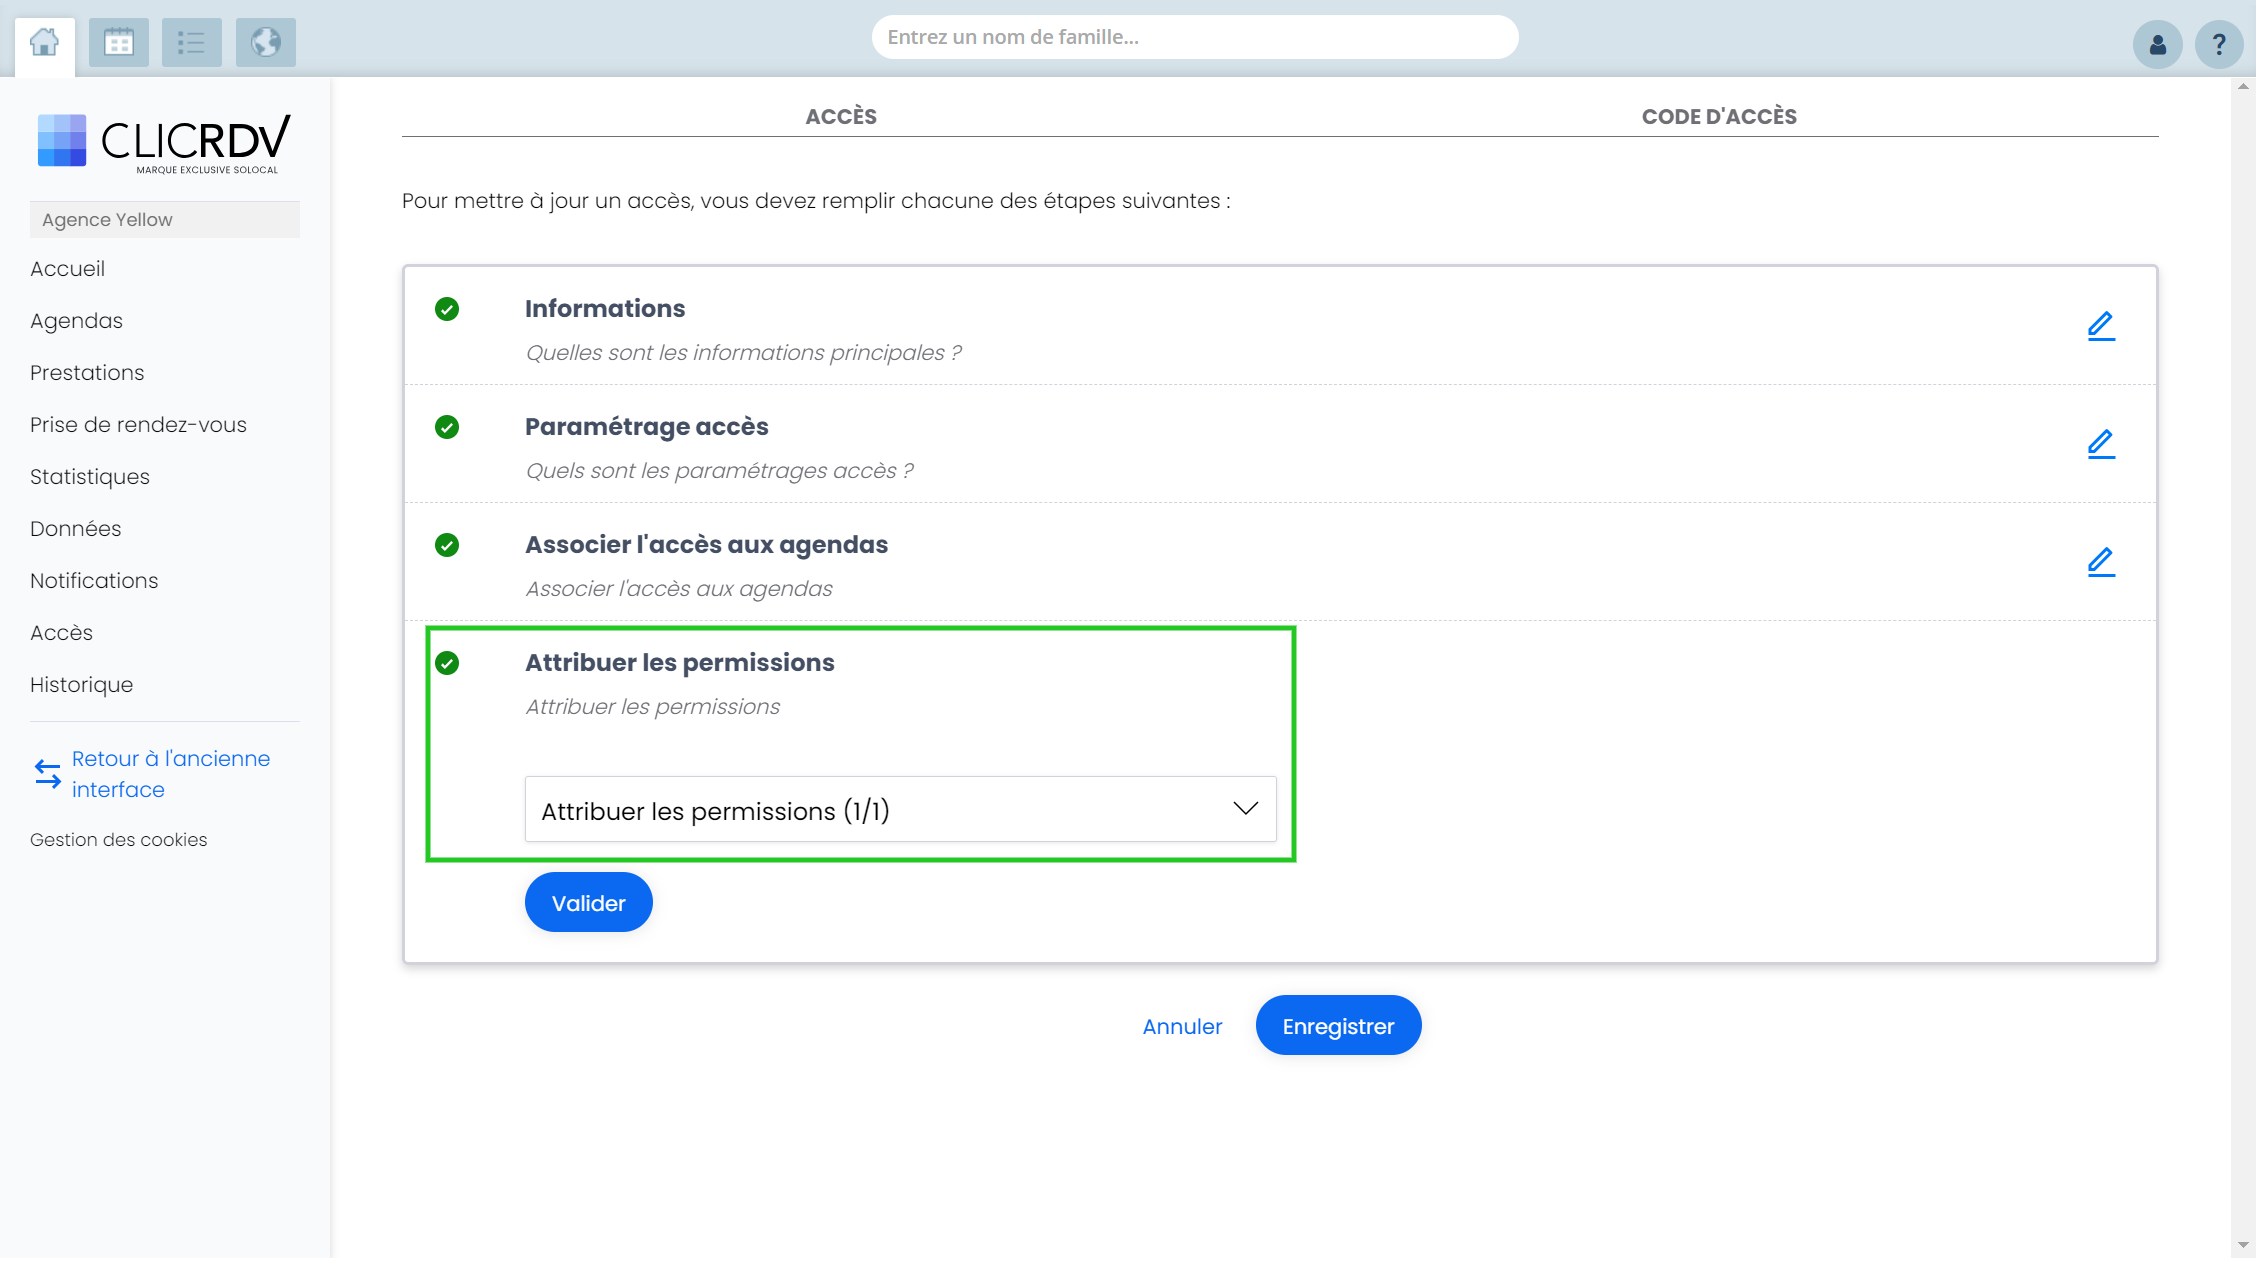The height and width of the screenshot is (1263, 2256).
Task: Click the Enregistrer button
Action: (x=1338, y=1025)
